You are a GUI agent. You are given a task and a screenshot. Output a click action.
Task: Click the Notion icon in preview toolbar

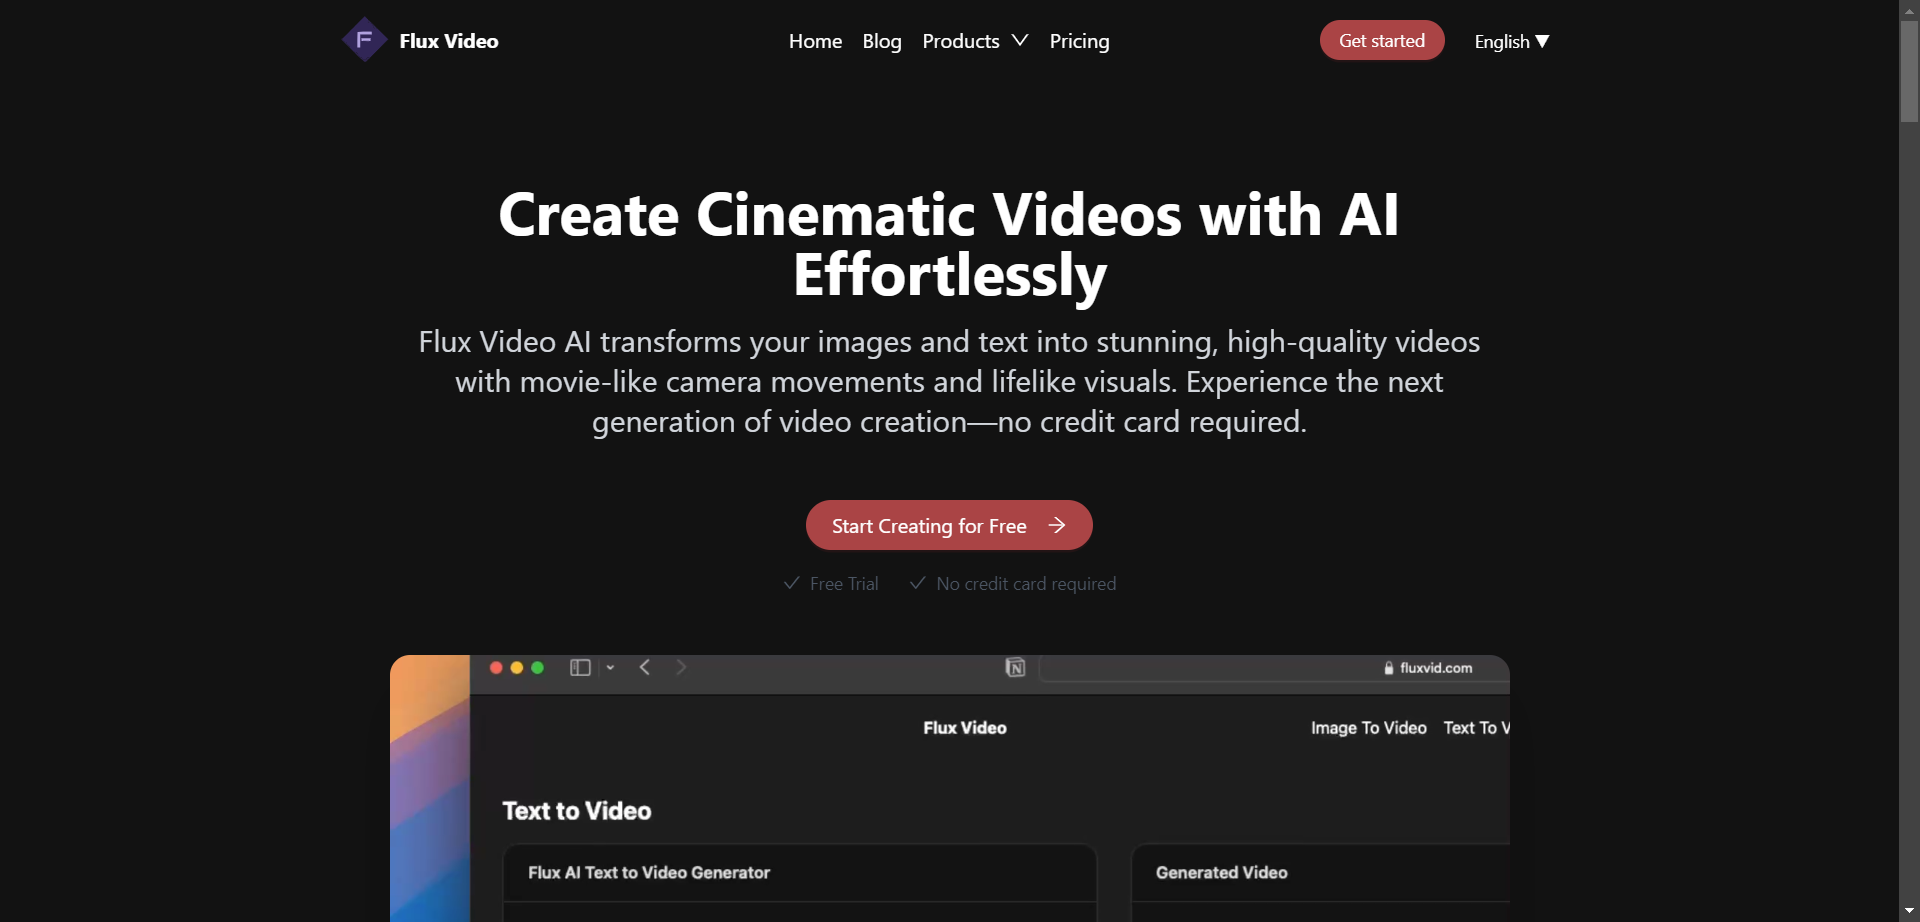click(x=1015, y=667)
